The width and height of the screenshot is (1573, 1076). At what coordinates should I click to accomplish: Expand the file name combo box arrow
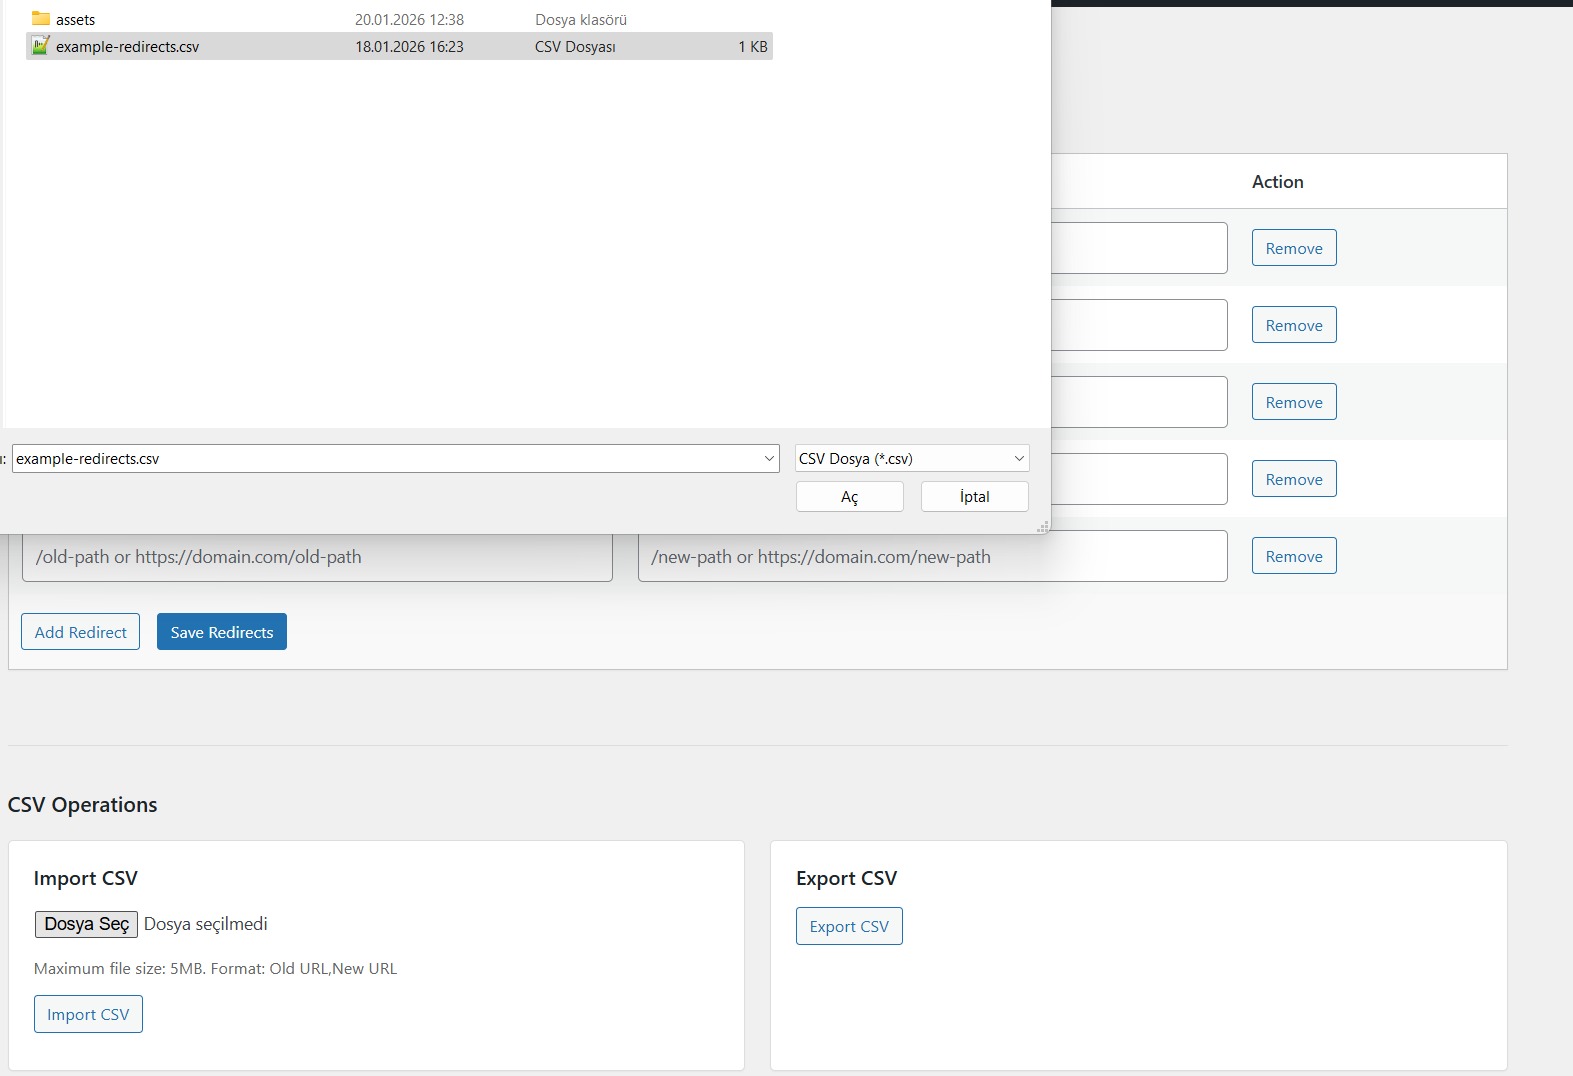tap(769, 459)
